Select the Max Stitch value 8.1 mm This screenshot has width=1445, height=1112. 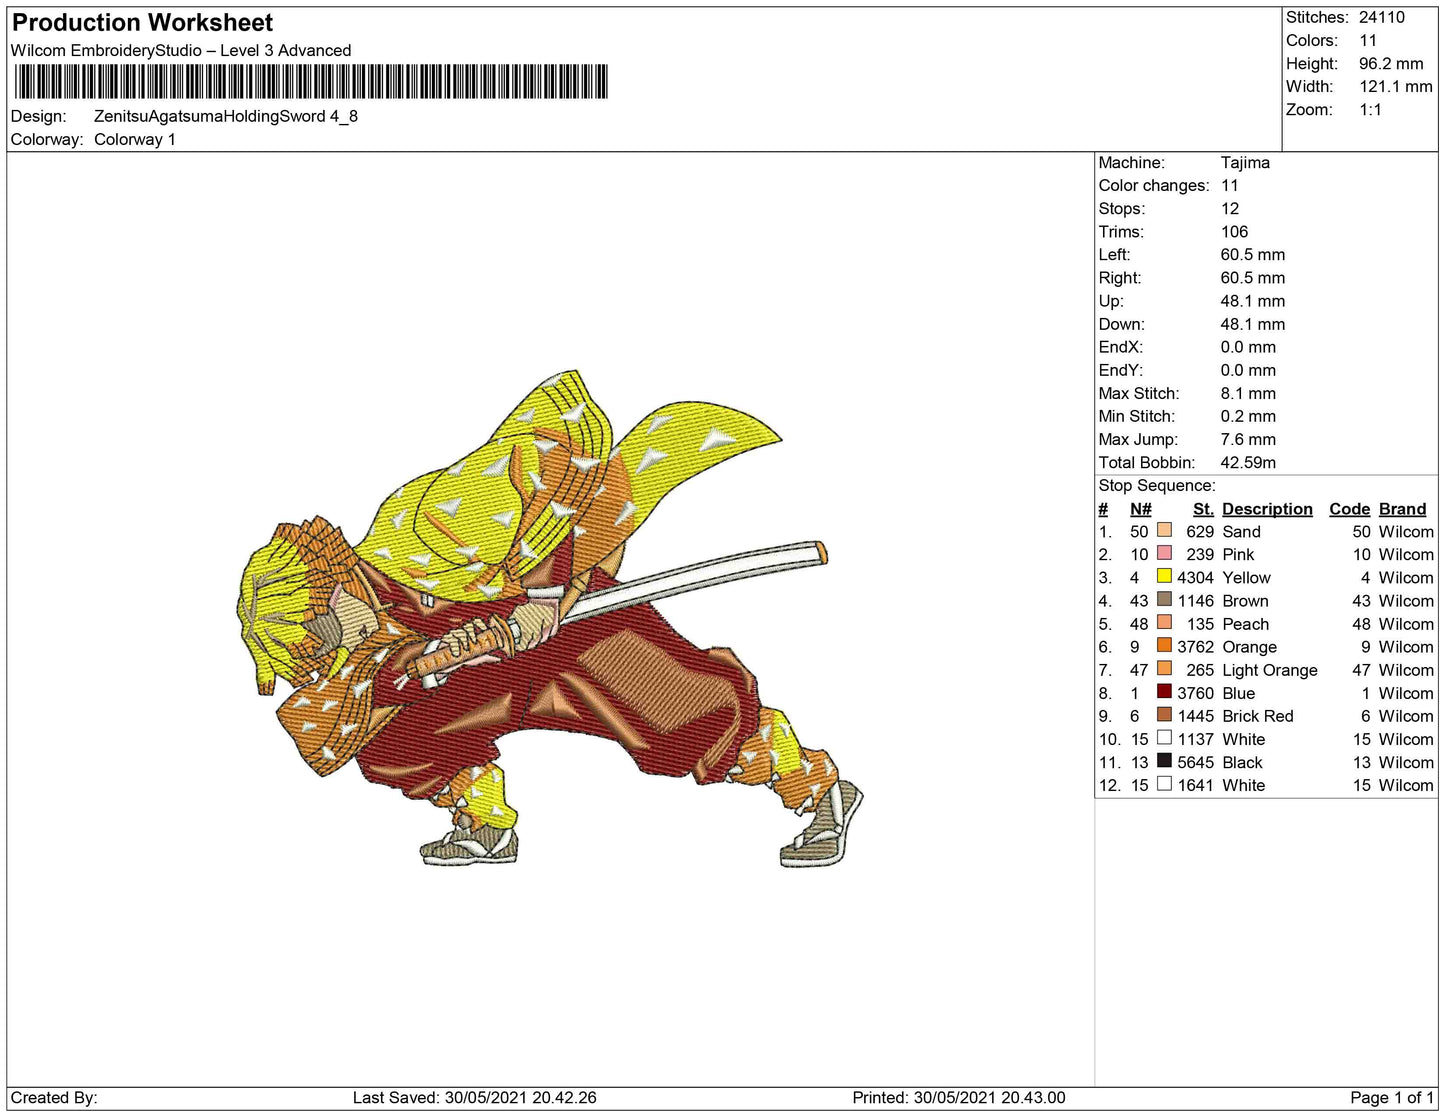point(1248,393)
